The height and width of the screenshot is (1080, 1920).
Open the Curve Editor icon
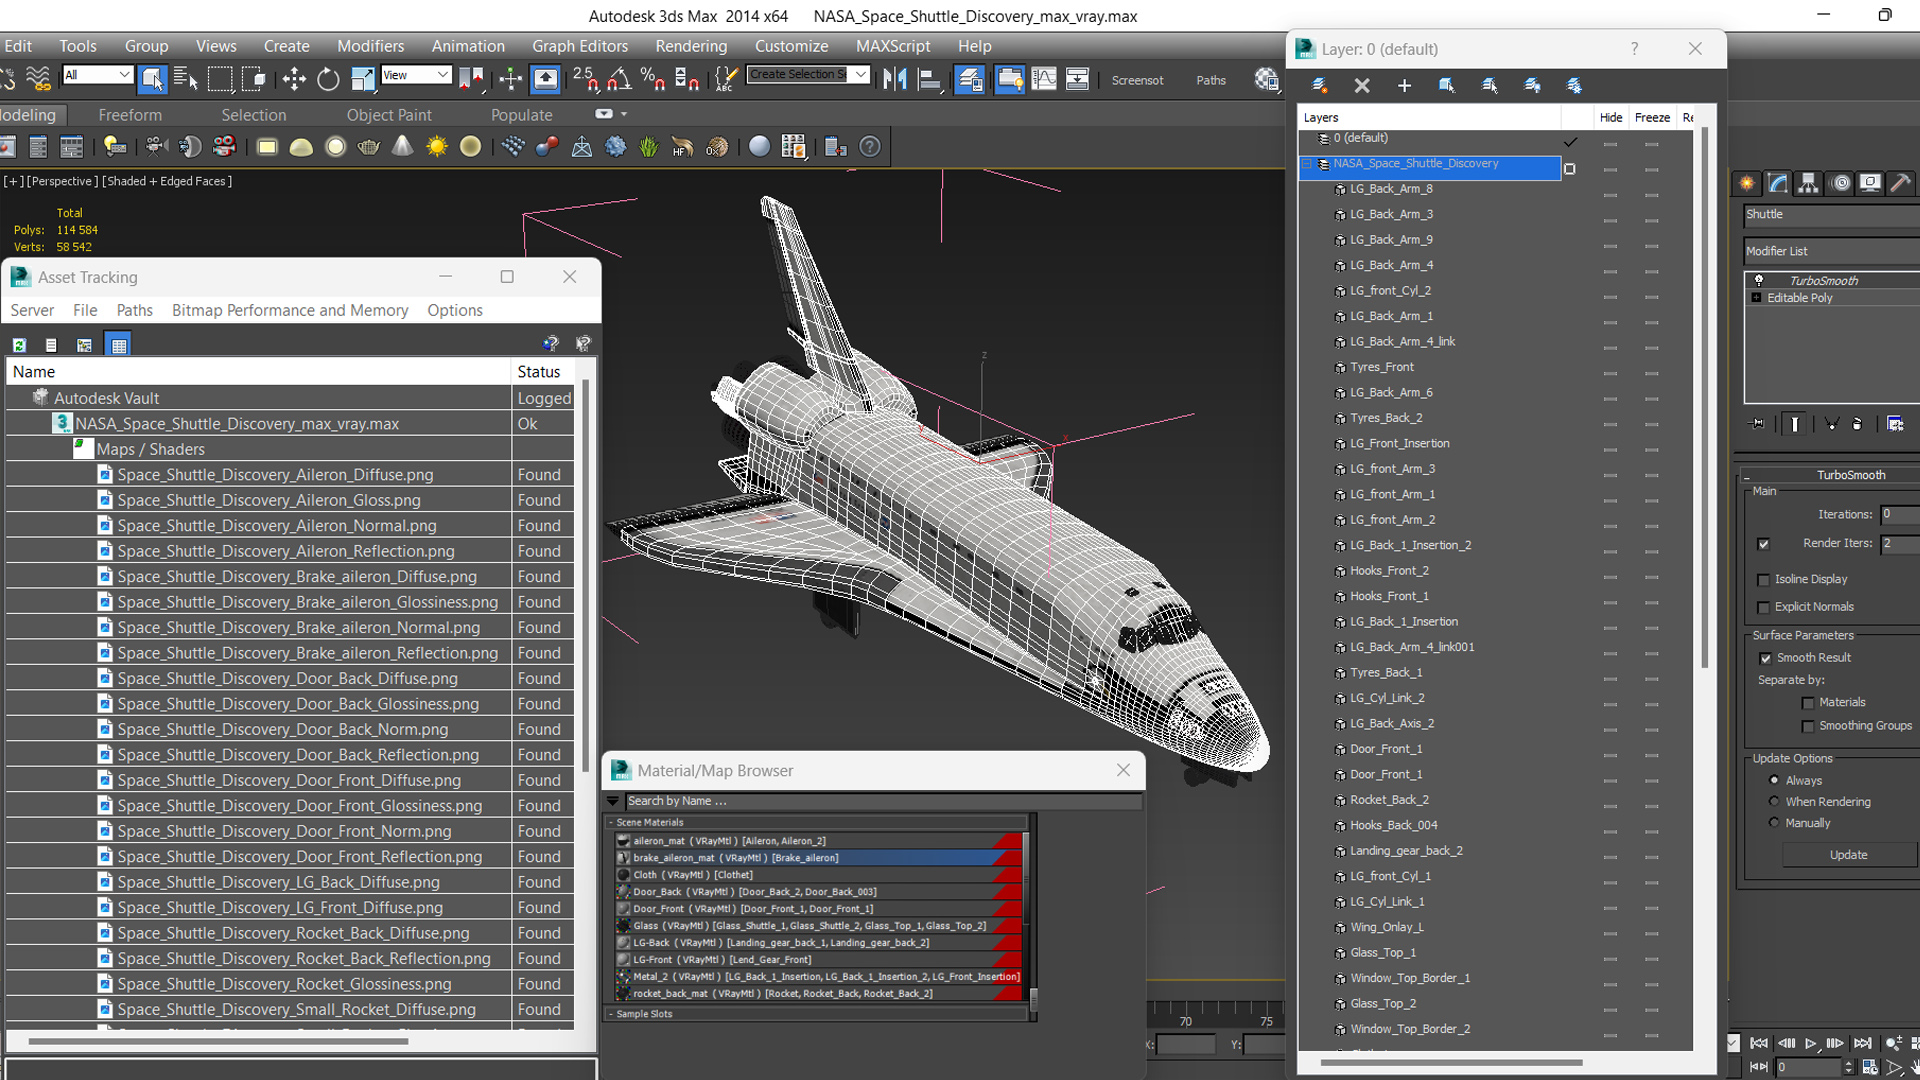tap(1043, 79)
